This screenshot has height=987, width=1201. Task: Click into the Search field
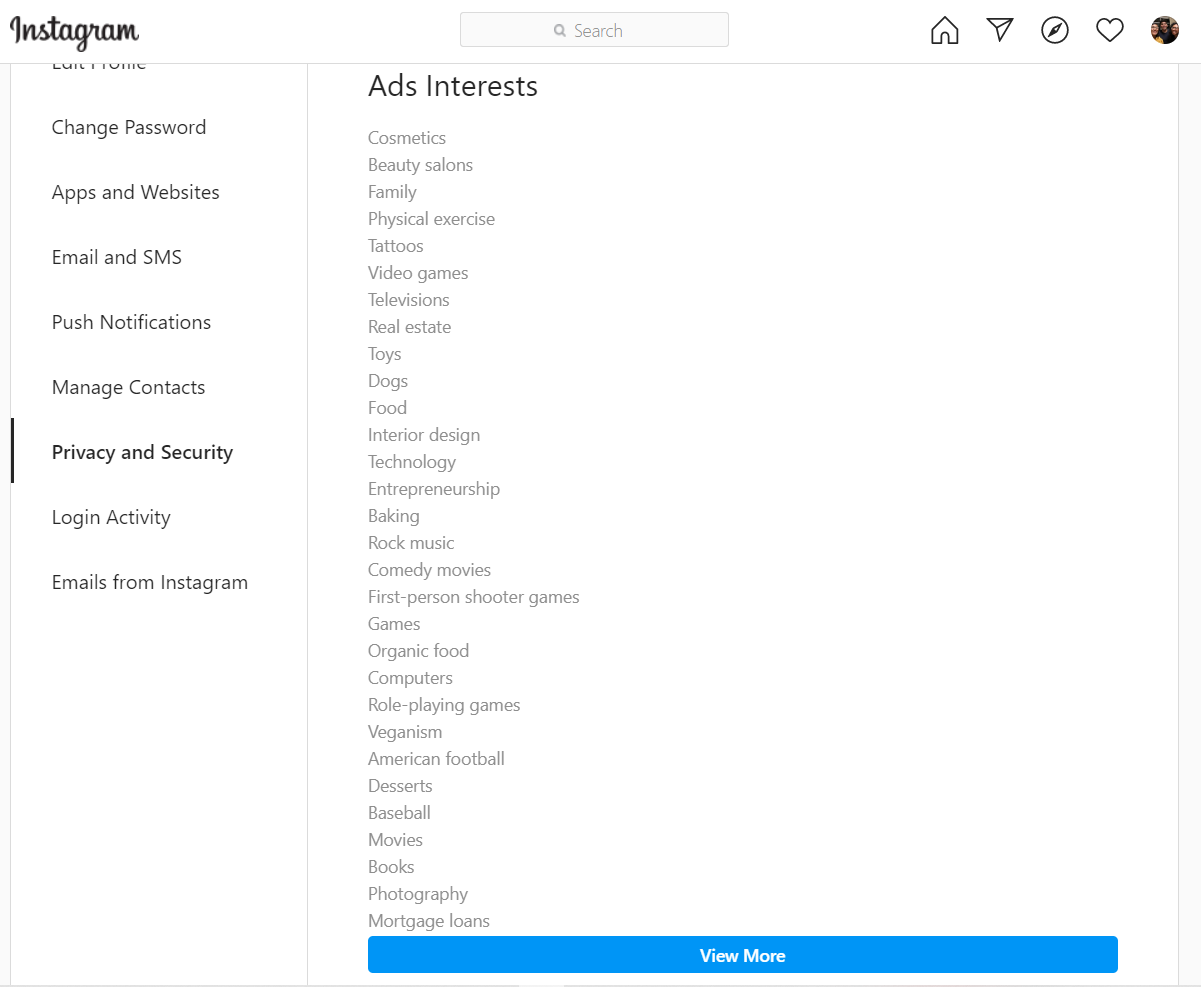[594, 30]
